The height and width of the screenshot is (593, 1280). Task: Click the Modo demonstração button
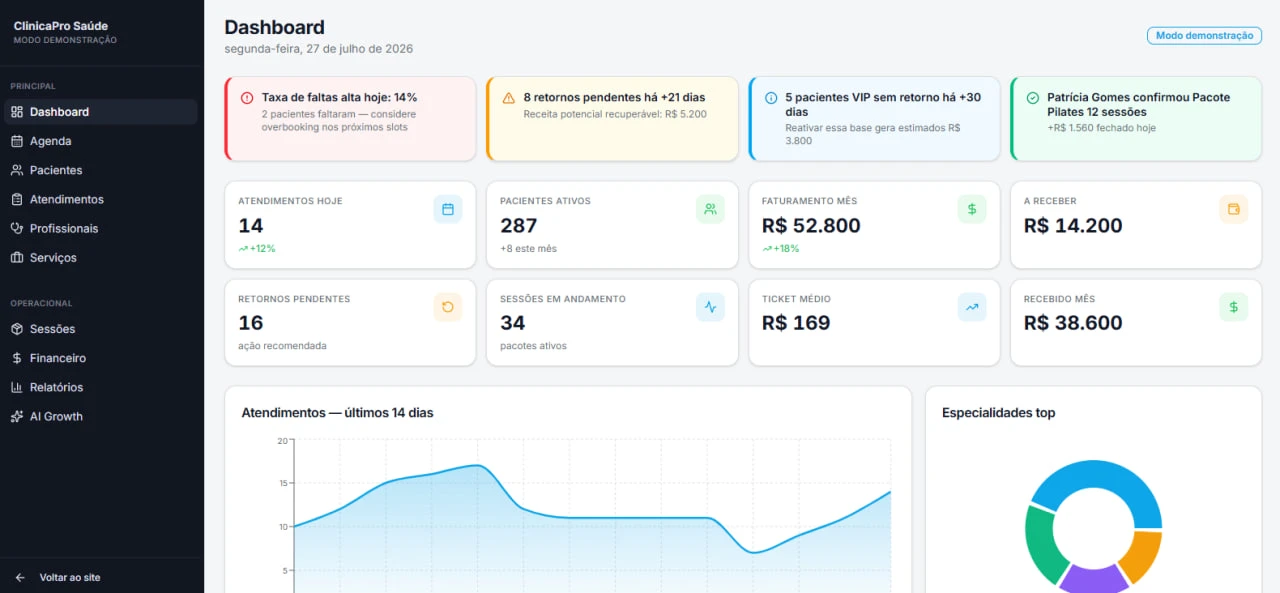pos(1204,36)
